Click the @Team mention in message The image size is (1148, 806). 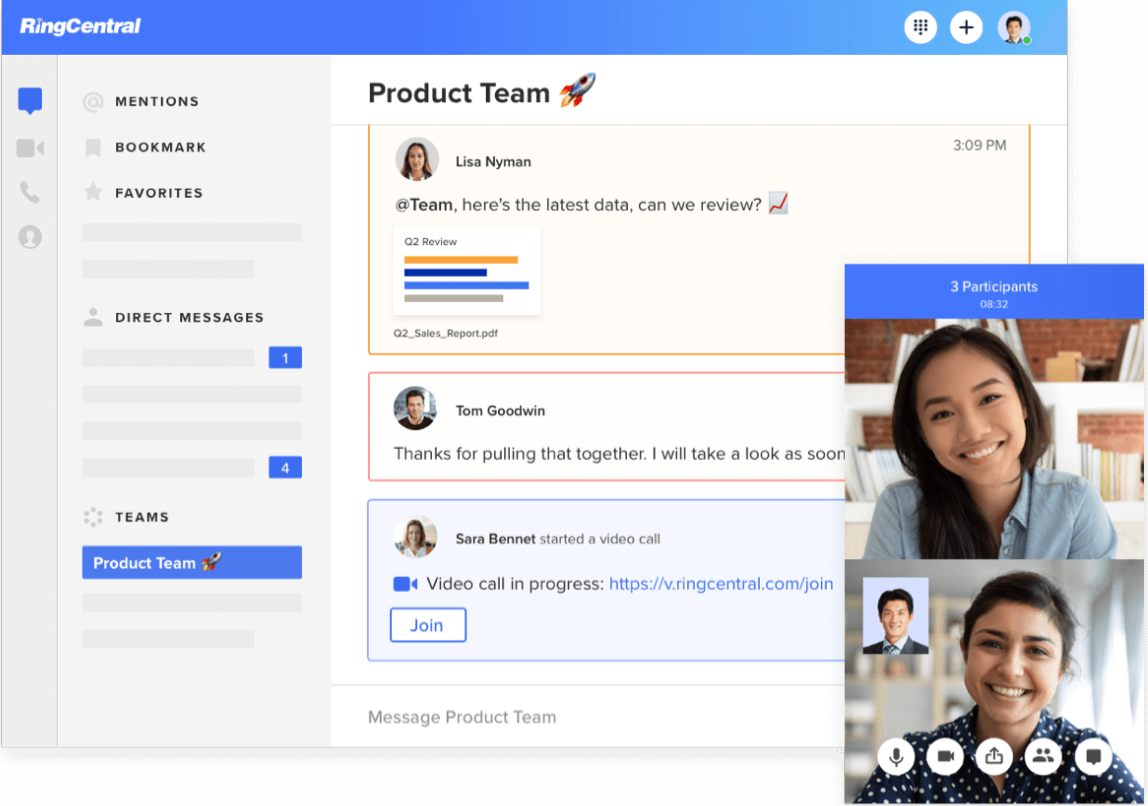(423, 205)
